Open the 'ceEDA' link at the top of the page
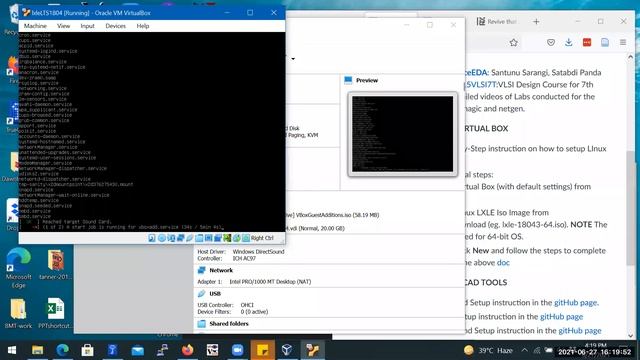640x360 pixels. click(476, 72)
